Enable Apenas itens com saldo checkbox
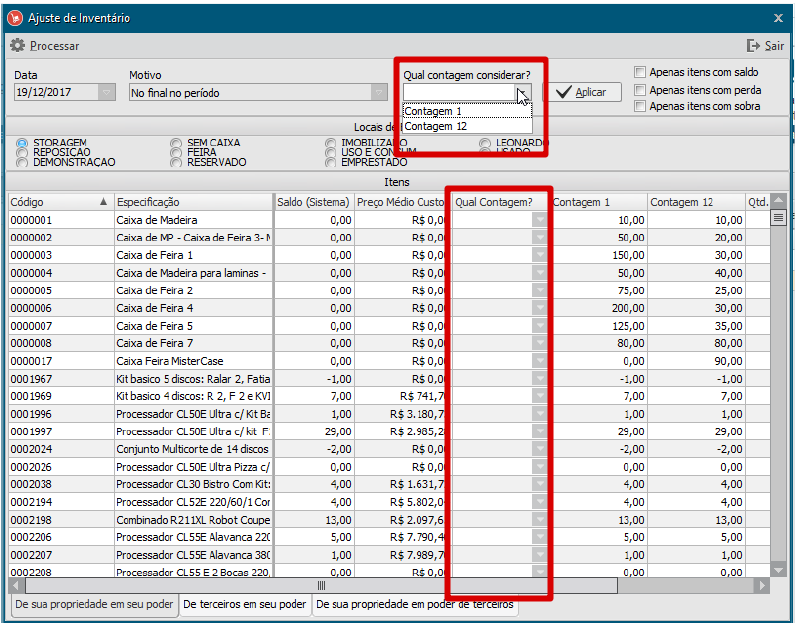 click(640, 72)
